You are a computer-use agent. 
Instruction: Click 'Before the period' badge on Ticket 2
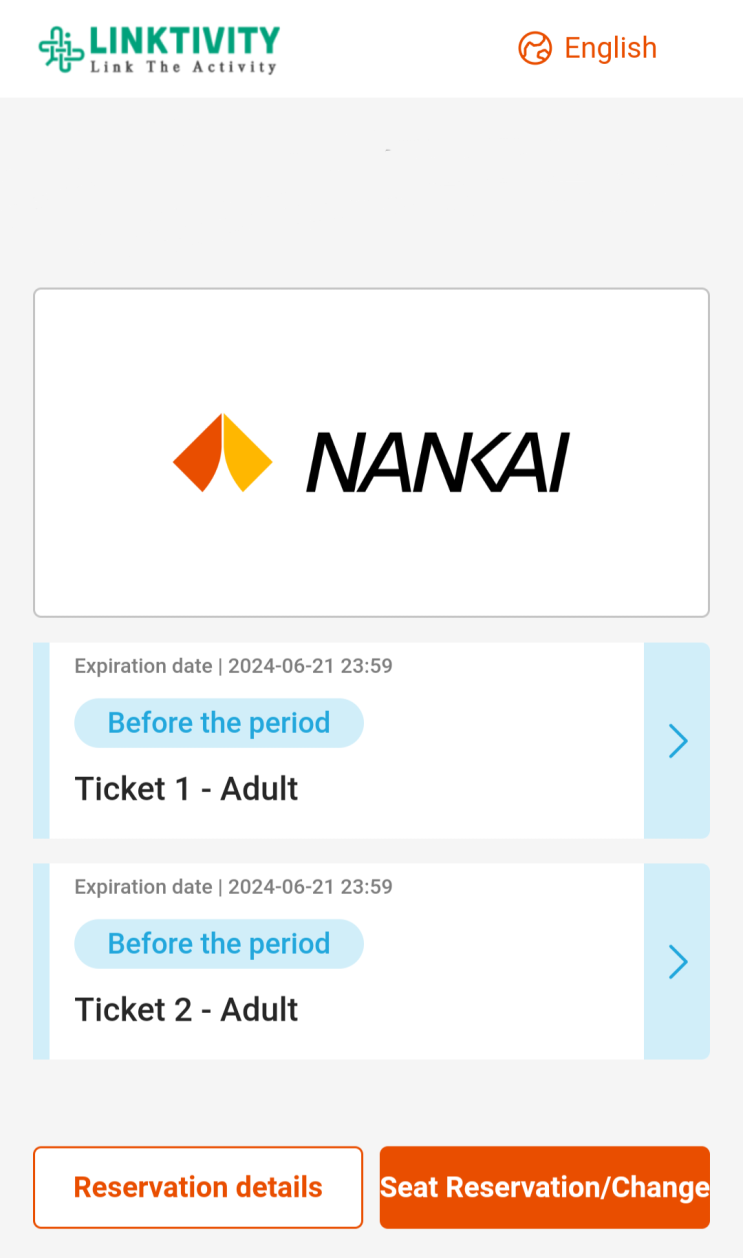pyautogui.click(x=219, y=944)
